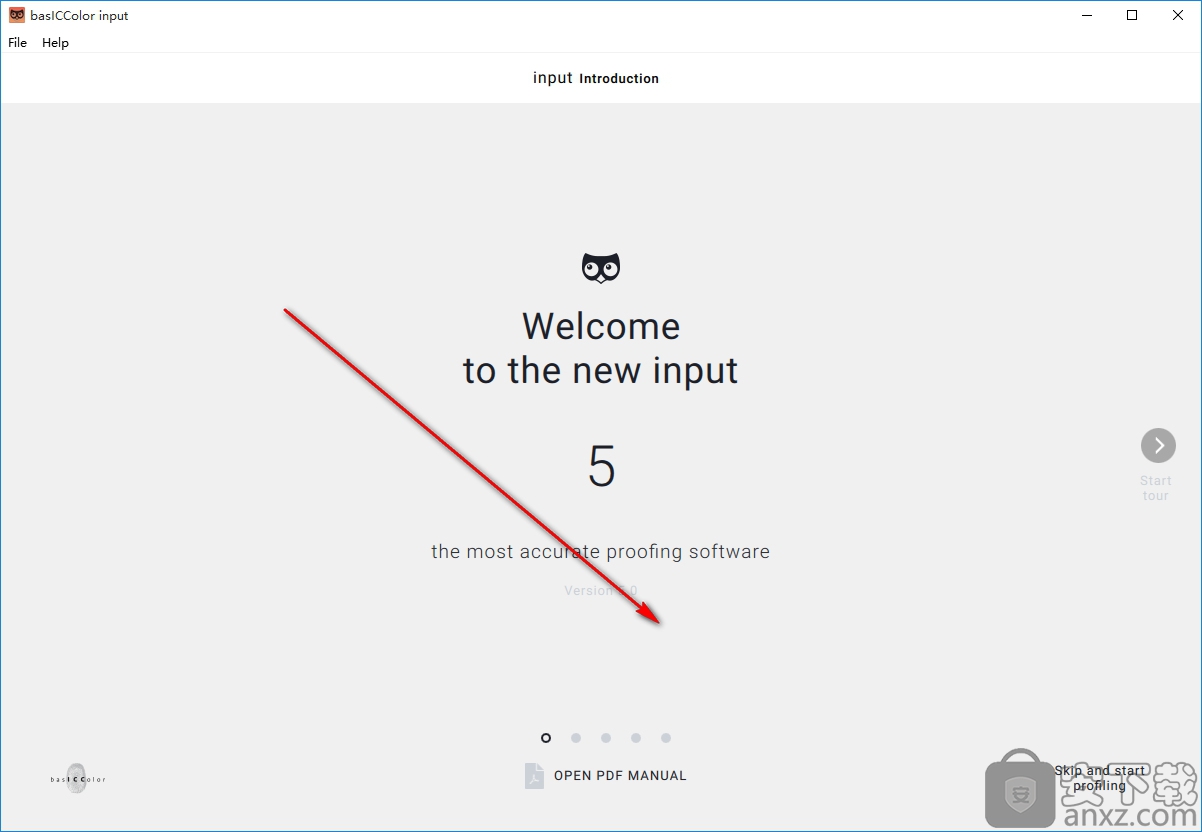
Task: Click the Version label text
Action: (x=601, y=591)
